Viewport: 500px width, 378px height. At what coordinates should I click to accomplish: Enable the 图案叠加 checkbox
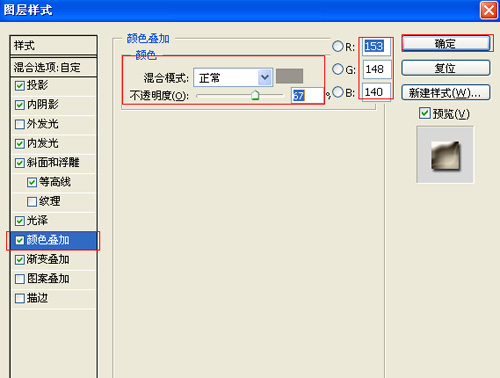(20, 279)
